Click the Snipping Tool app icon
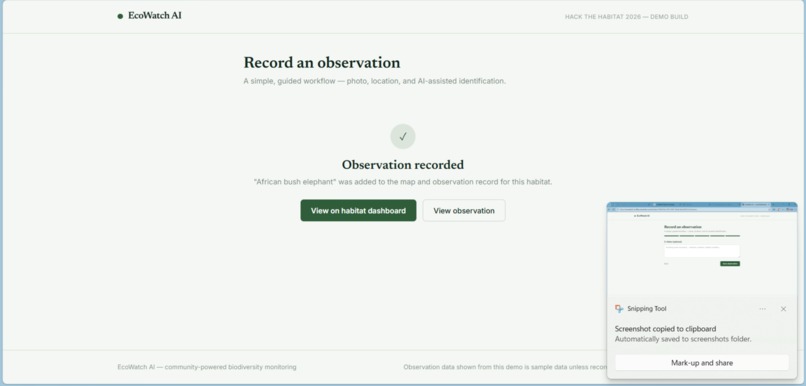The height and width of the screenshot is (386, 806). [619, 309]
